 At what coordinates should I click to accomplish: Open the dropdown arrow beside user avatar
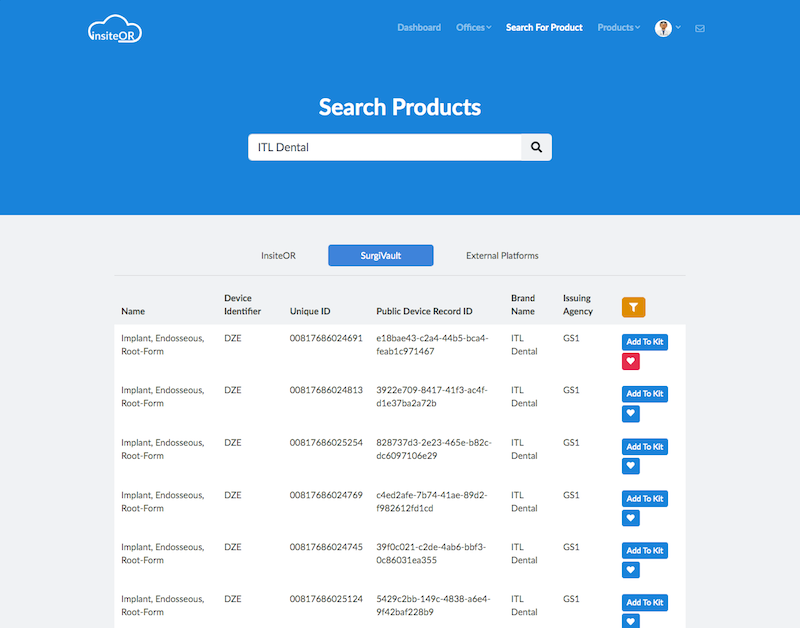pyautogui.click(x=679, y=28)
